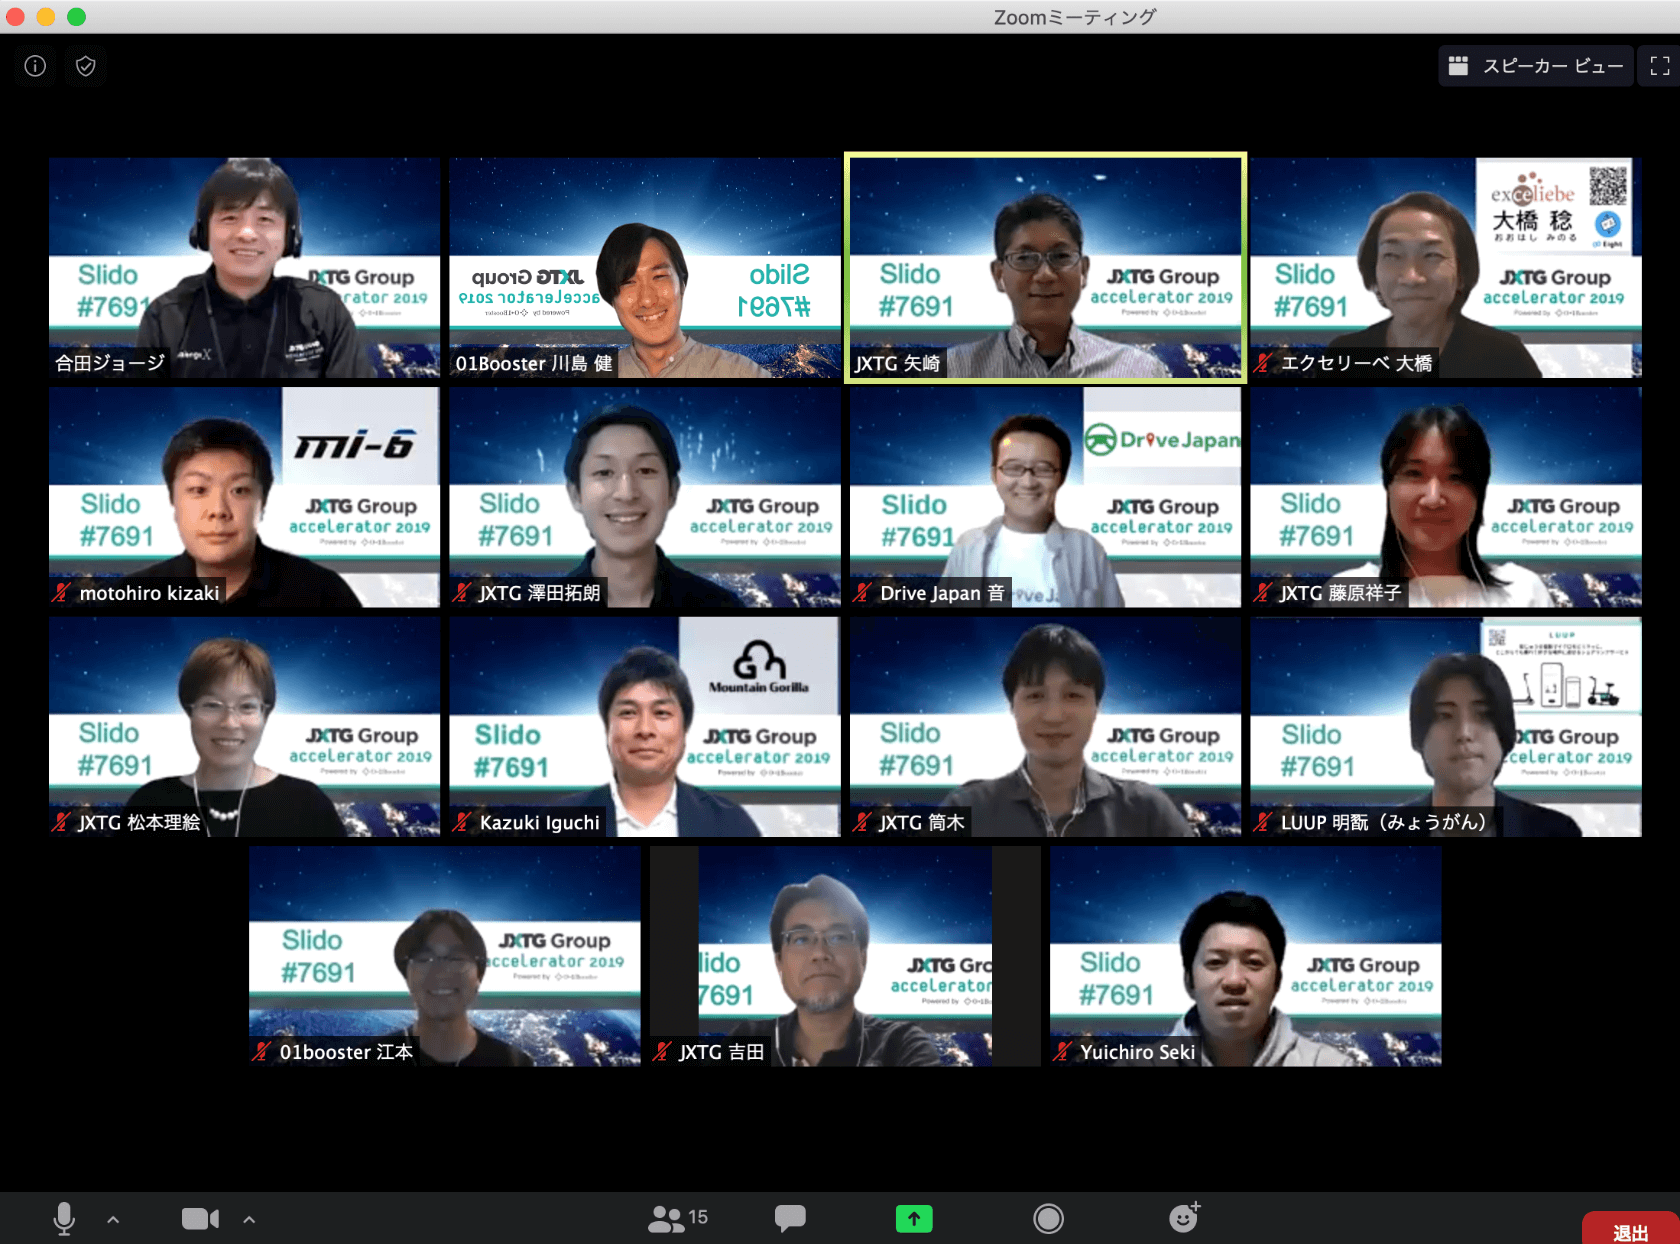1680x1244 pixels.
Task: Select the JXTG 筒木 video tile
Action: pos(1045,727)
